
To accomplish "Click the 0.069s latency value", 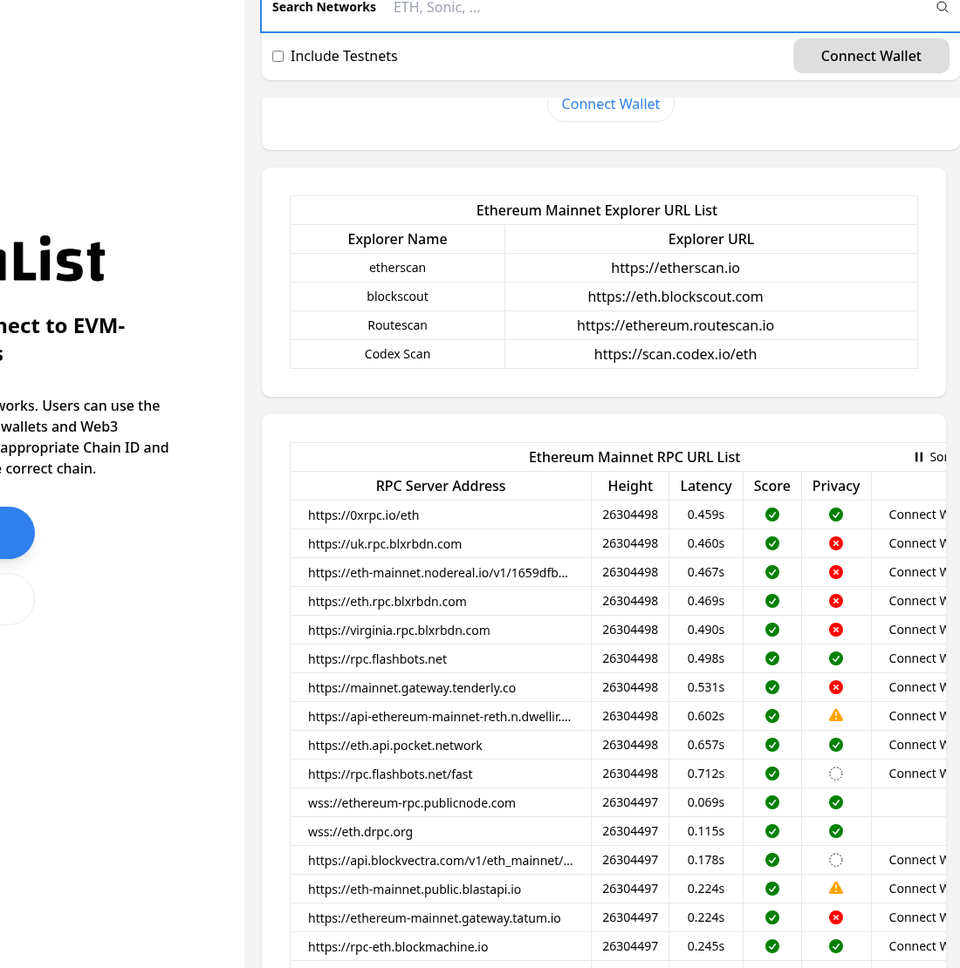I will tap(706, 803).
